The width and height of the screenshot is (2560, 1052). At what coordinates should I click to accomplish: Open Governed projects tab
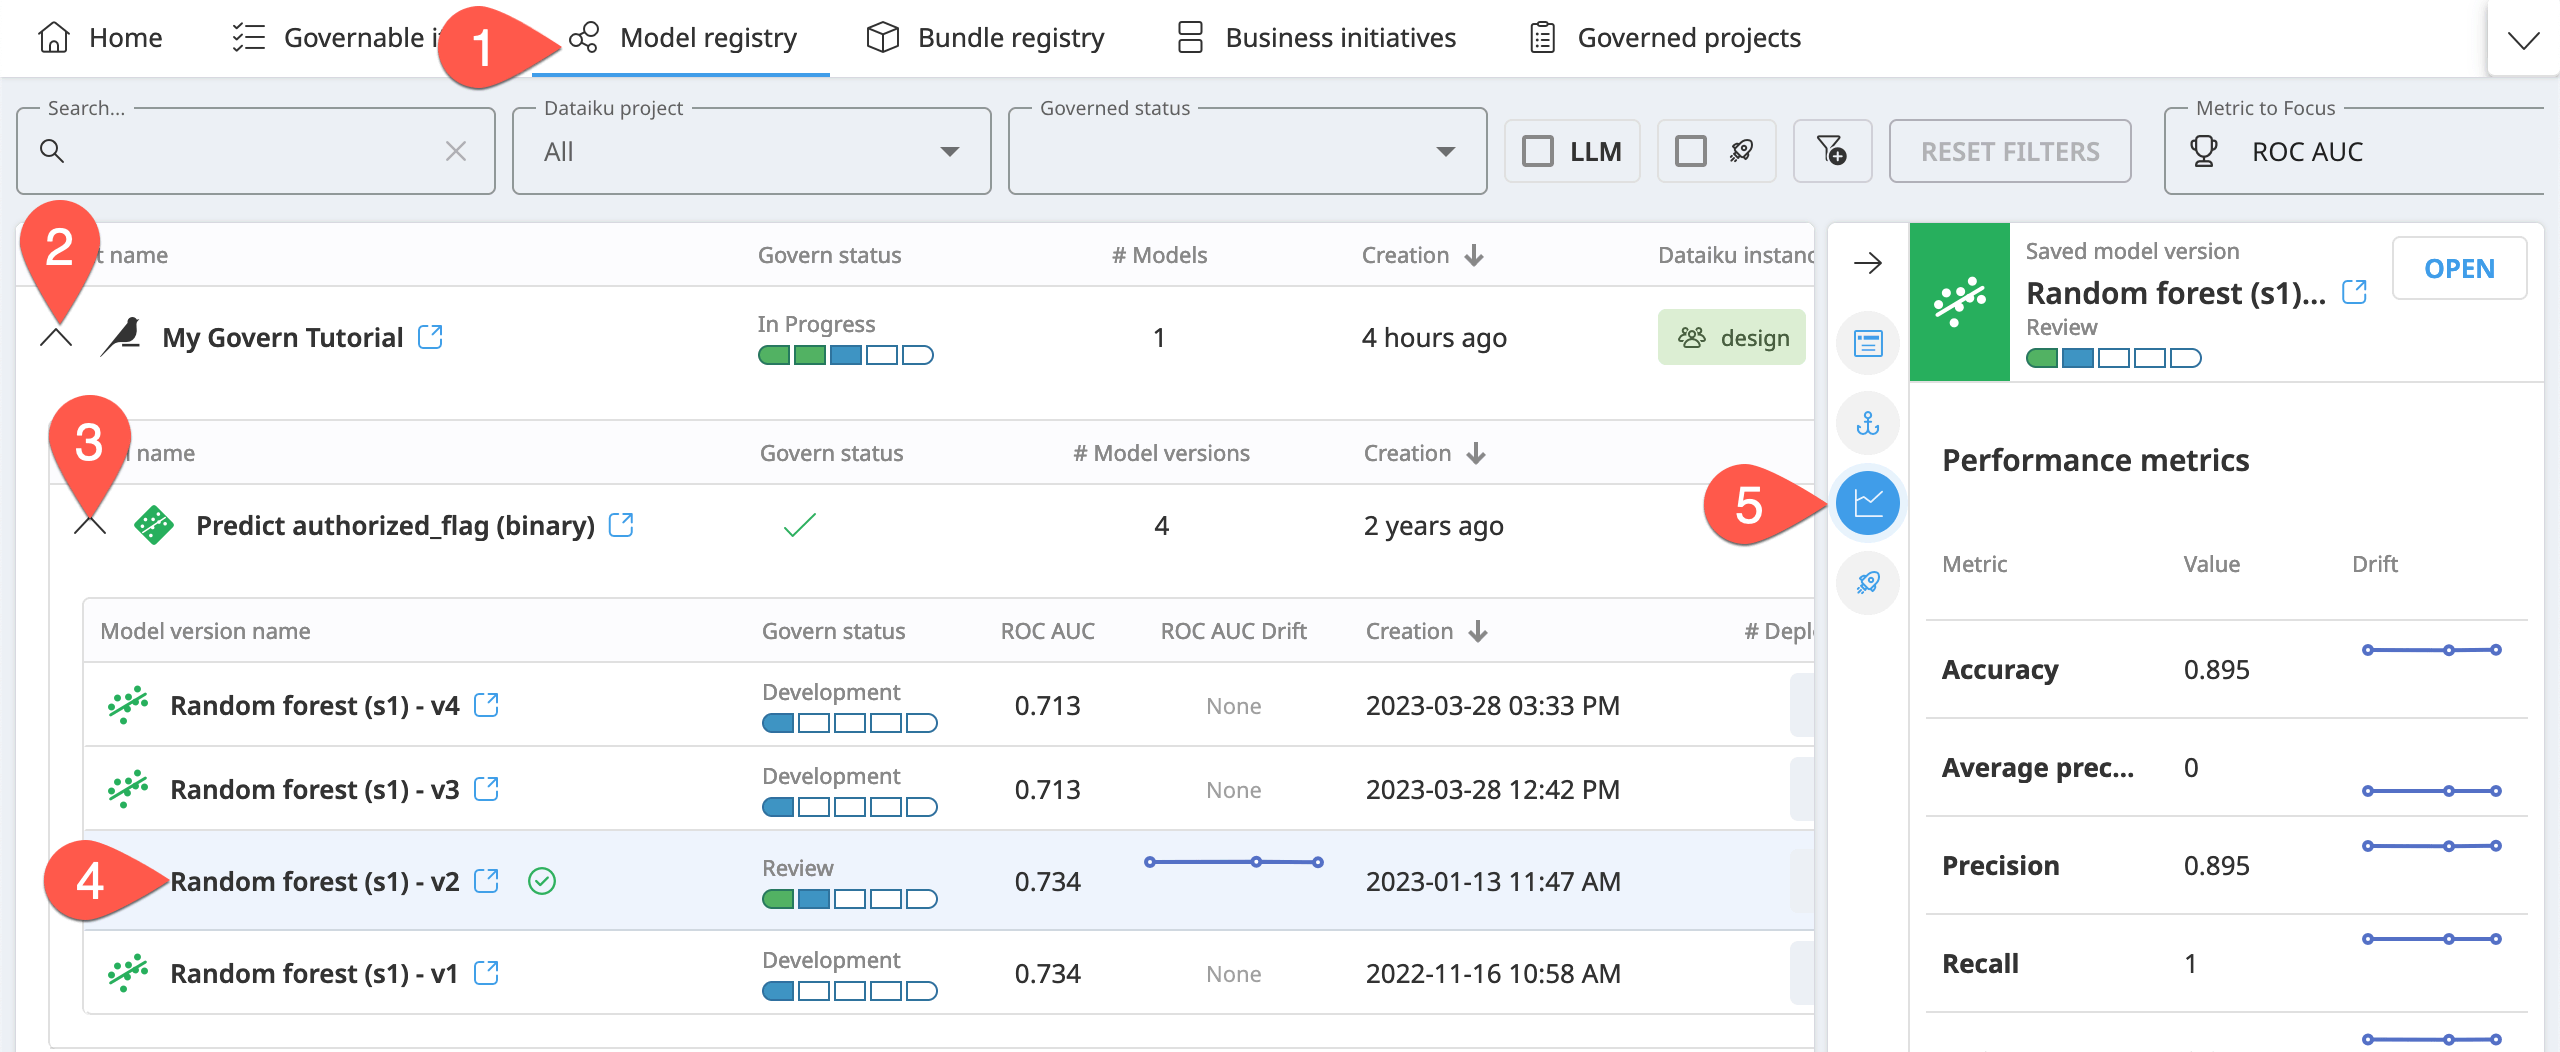1666,38
